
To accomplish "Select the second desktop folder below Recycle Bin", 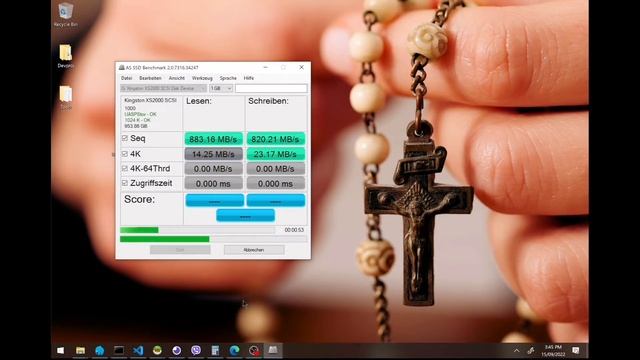I will [65, 56].
